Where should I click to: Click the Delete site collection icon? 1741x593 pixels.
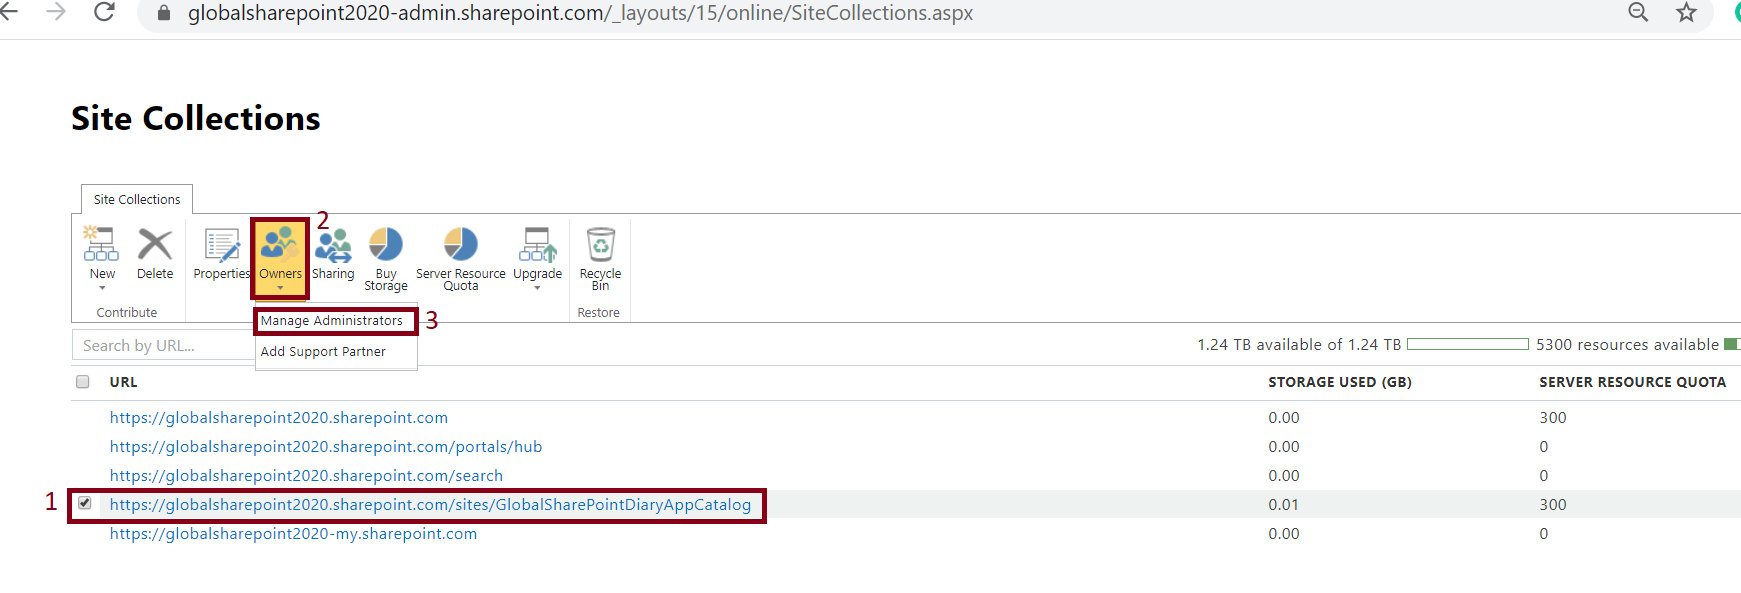(x=155, y=244)
